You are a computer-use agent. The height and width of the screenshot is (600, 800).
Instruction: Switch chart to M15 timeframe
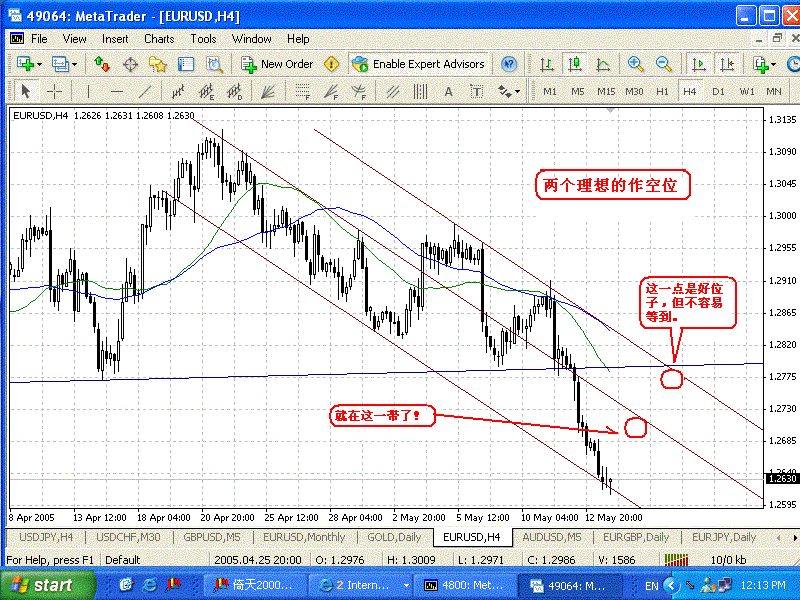click(606, 92)
